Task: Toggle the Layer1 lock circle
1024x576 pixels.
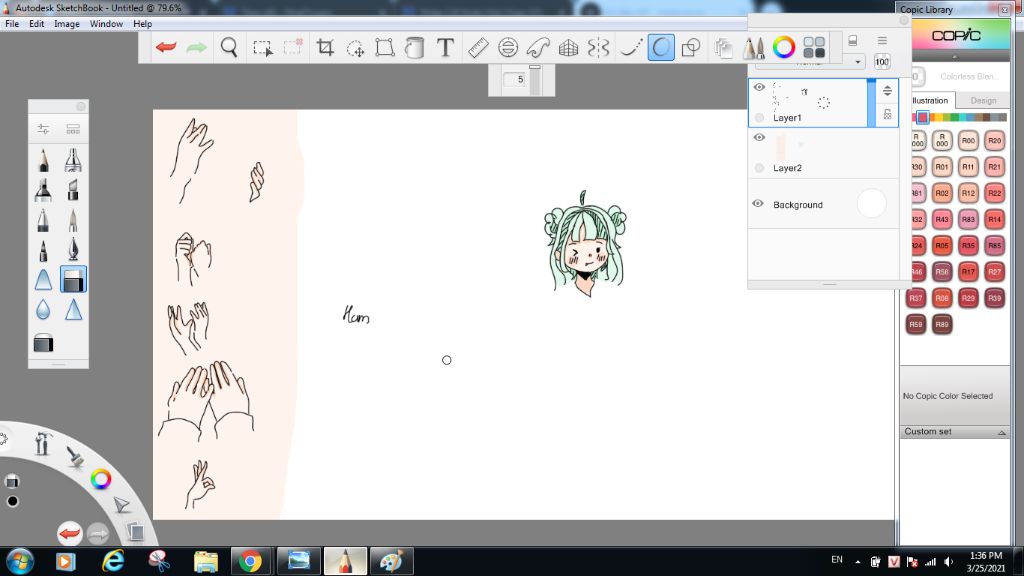Action: (759, 118)
